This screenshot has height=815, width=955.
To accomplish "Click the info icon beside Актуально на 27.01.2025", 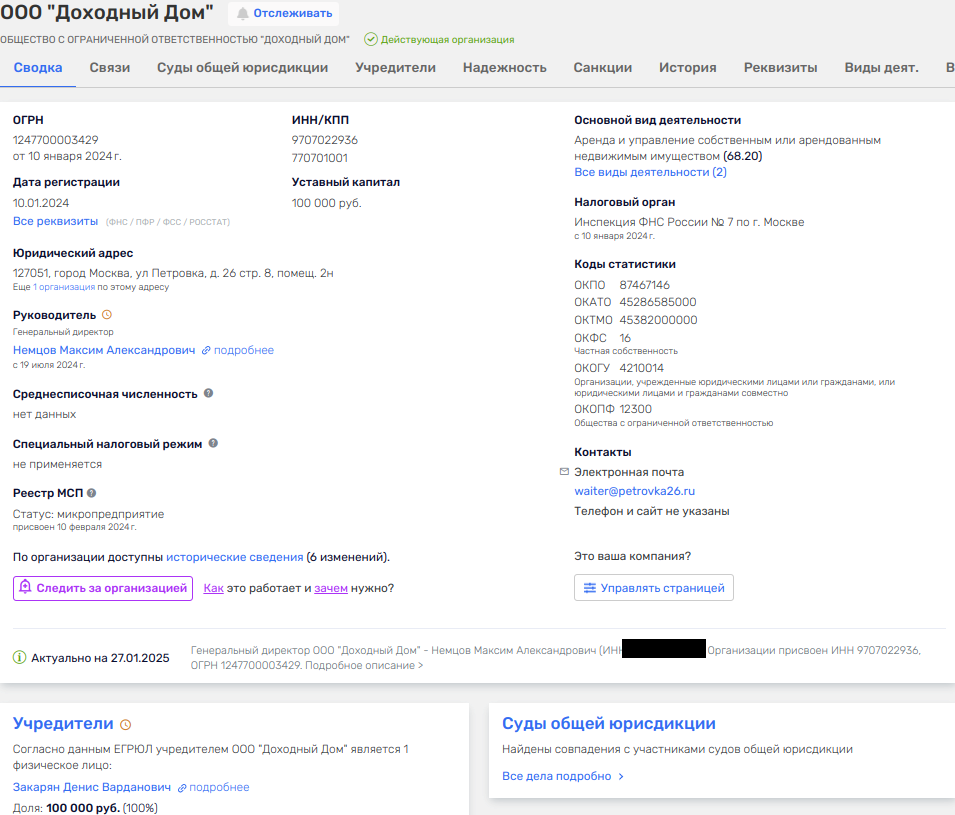I will point(19,658).
